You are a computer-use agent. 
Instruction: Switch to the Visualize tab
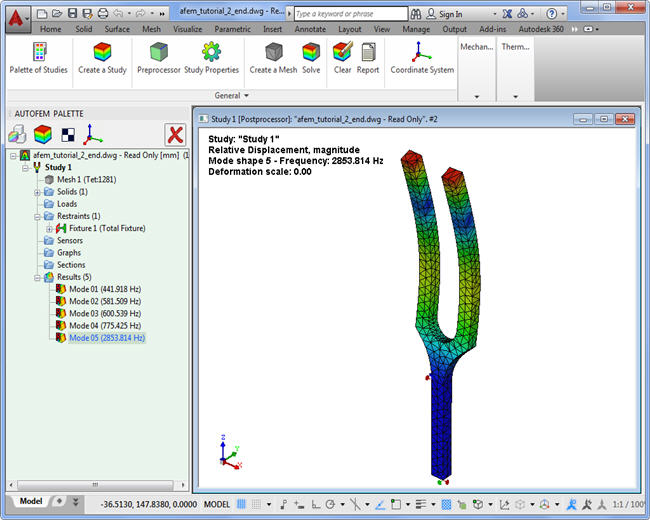188,29
